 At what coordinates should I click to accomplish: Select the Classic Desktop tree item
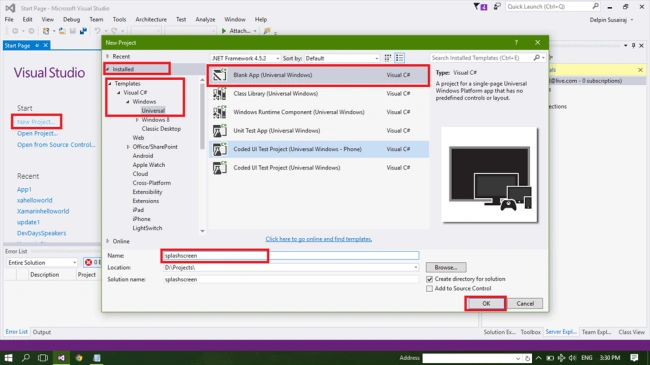click(x=161, y=129)
